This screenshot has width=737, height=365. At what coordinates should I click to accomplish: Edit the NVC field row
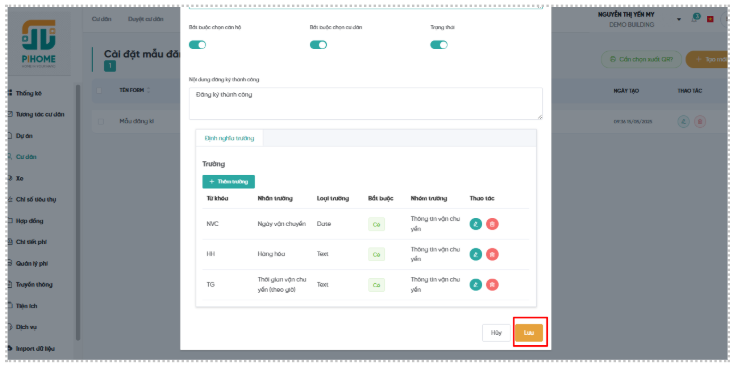(476, 224)
